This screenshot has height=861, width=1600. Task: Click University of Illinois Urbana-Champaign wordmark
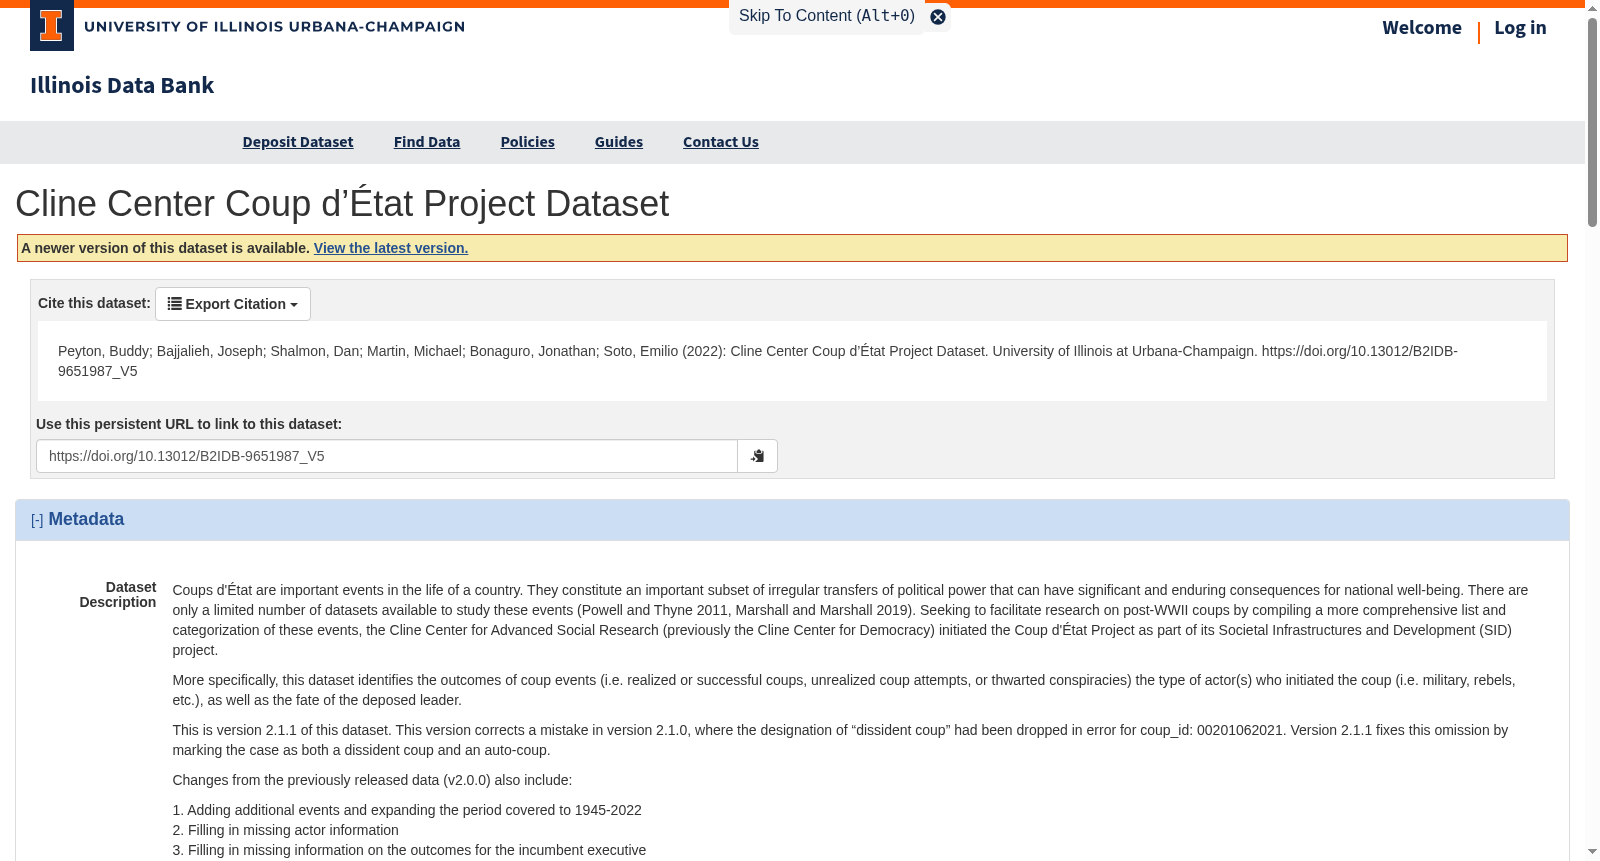275,27
